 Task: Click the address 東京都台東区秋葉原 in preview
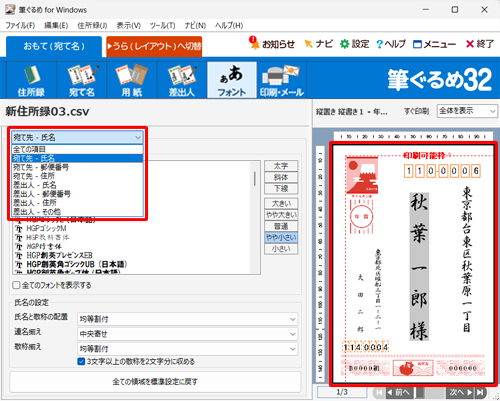coord(467,259)
